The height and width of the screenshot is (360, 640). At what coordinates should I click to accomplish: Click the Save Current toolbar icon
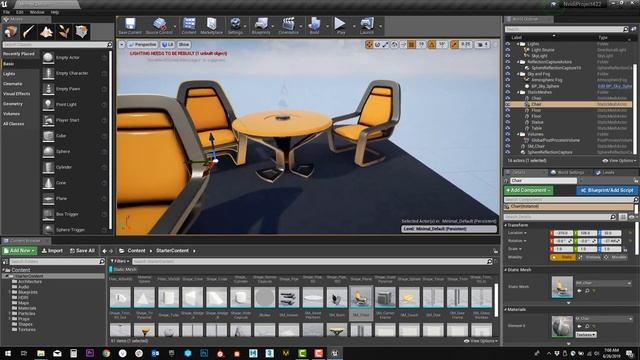pyautogui.click(x=130, y=26)
